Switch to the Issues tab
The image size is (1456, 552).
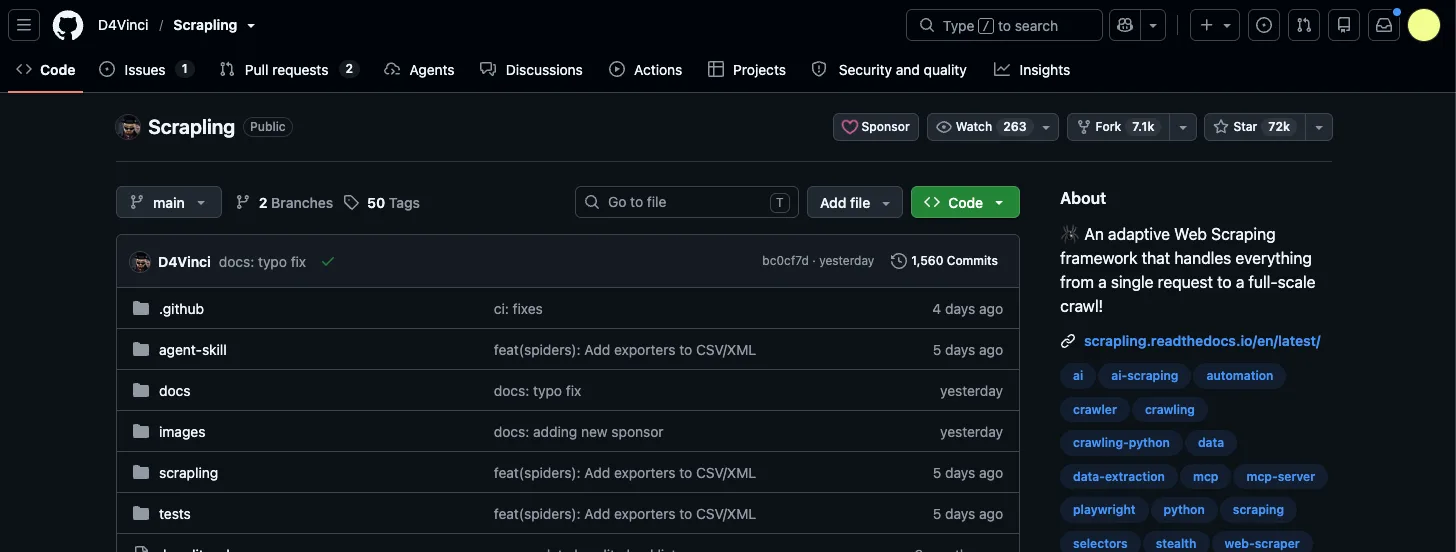point(146,70)
